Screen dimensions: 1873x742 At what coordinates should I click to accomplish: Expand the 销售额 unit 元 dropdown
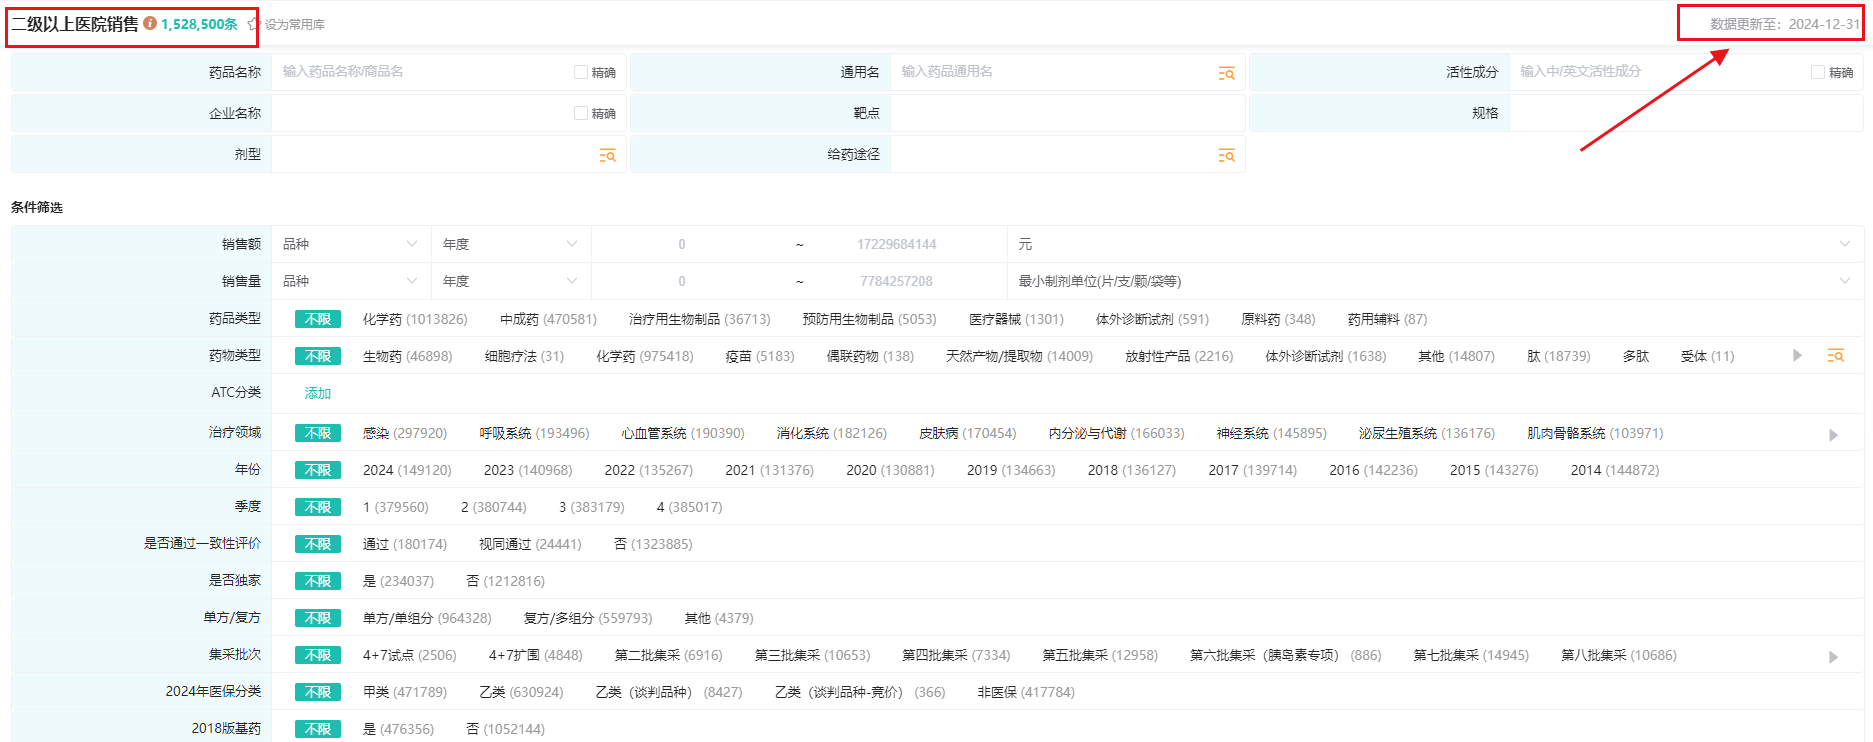(x=1844, y=244)
